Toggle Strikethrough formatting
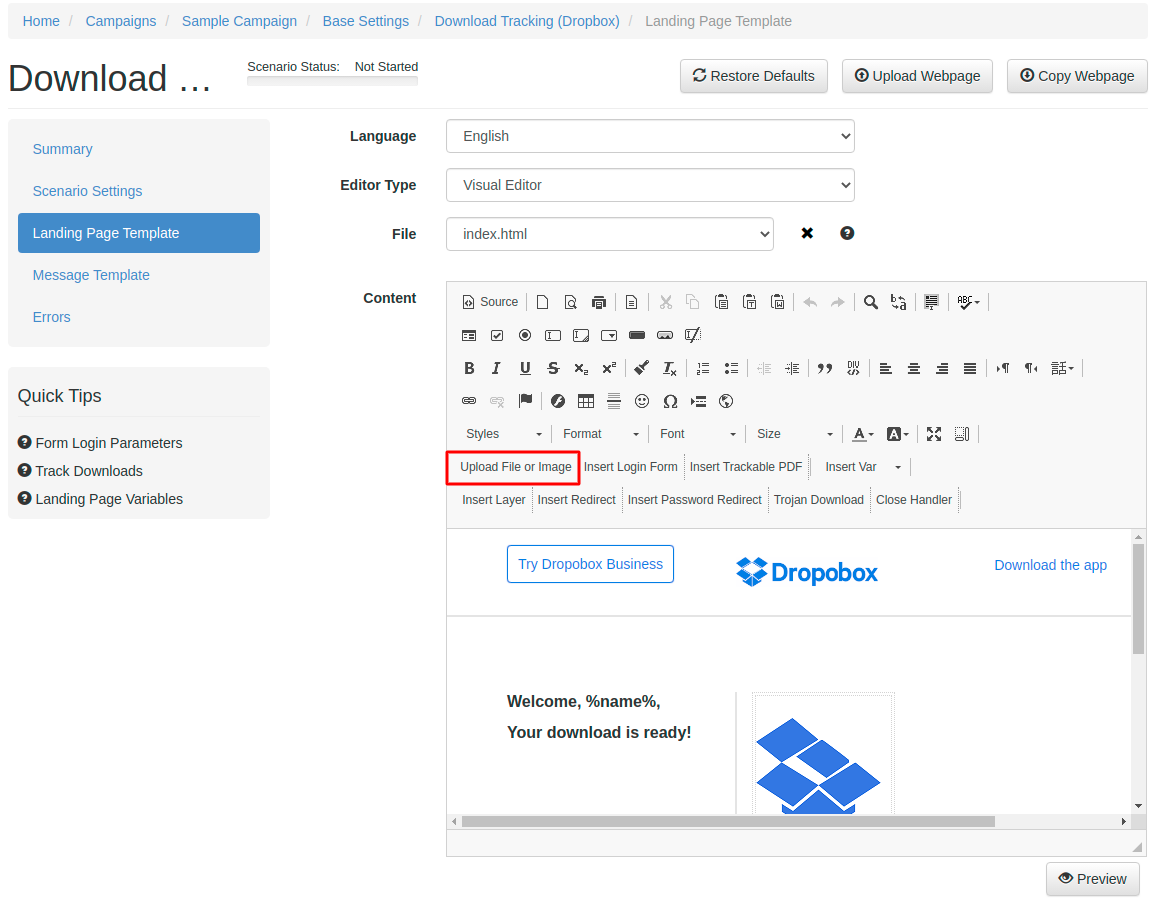This screenshot has height=898, width=1161. [x=553, y=368]
